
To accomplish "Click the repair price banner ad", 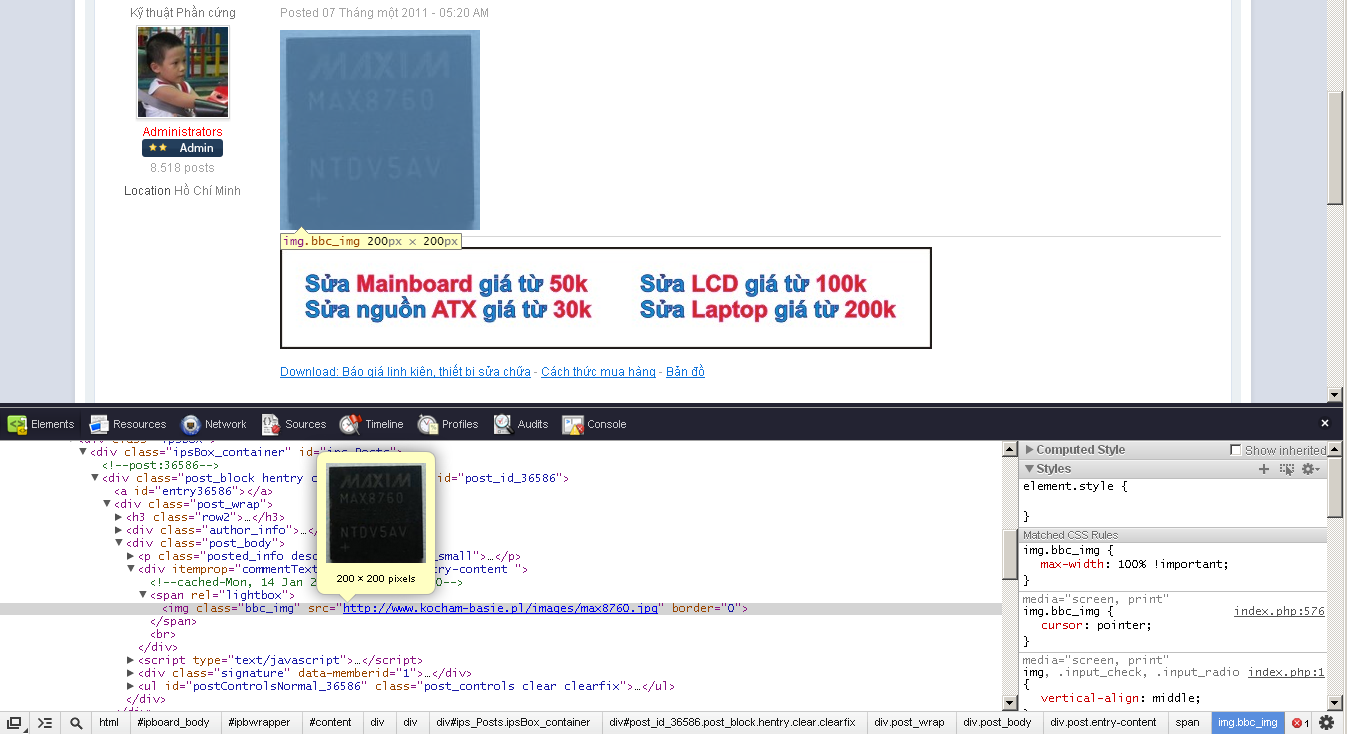I will (x=606, y=298).
